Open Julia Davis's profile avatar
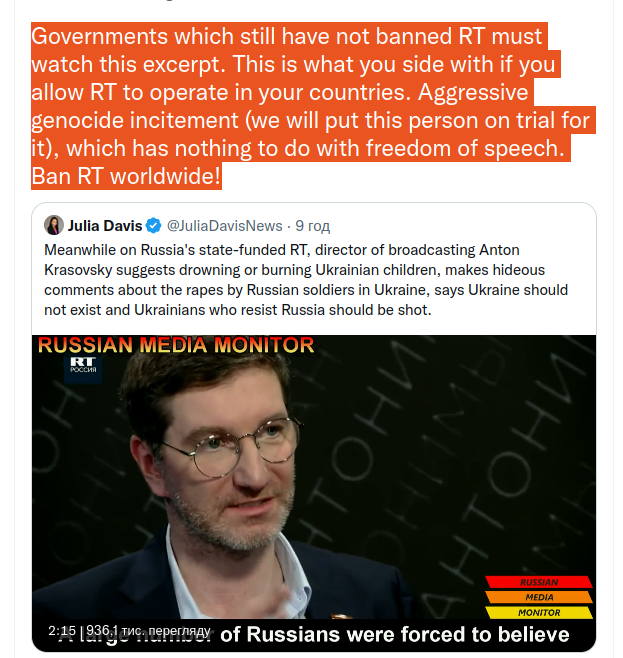 pyautogui.click(x=54, y=225)
